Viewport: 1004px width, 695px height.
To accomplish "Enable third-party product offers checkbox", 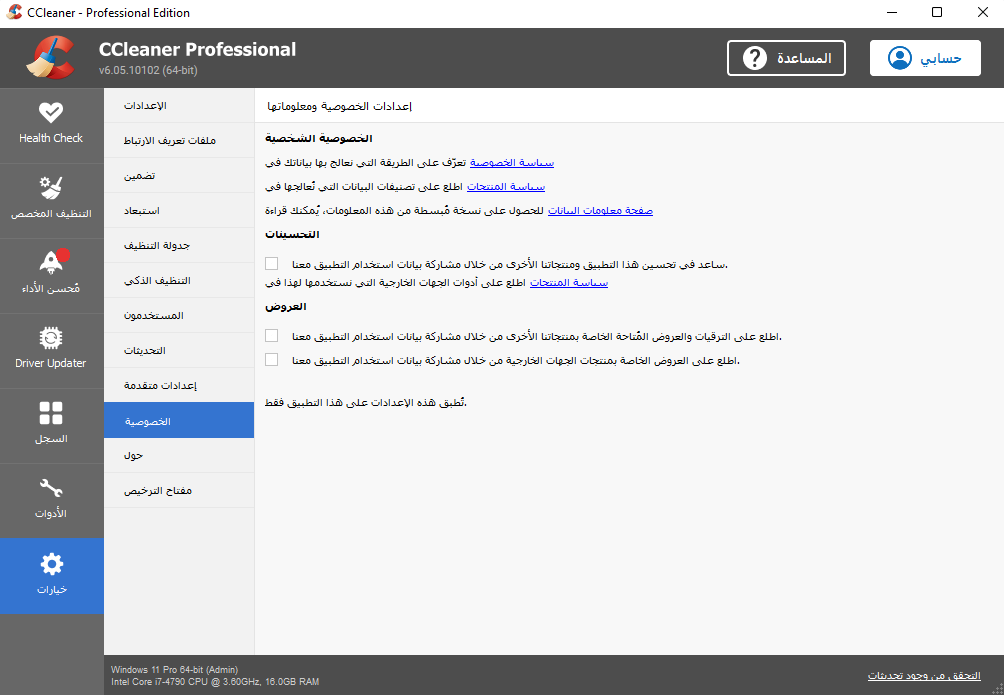I will coord(271,359).
